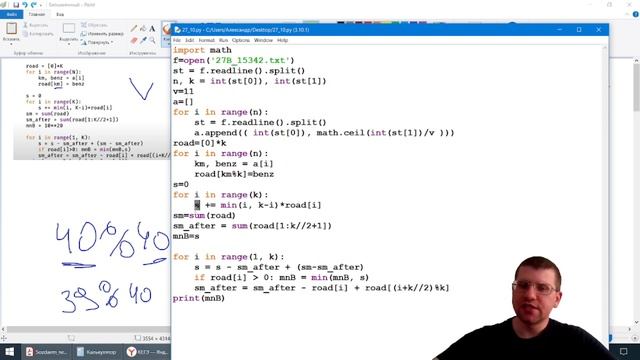This screenshot has width=640, height=360.
Task: Click Paint's scroll-up arrow on vertical scrollbar
Action: [636, 61]
